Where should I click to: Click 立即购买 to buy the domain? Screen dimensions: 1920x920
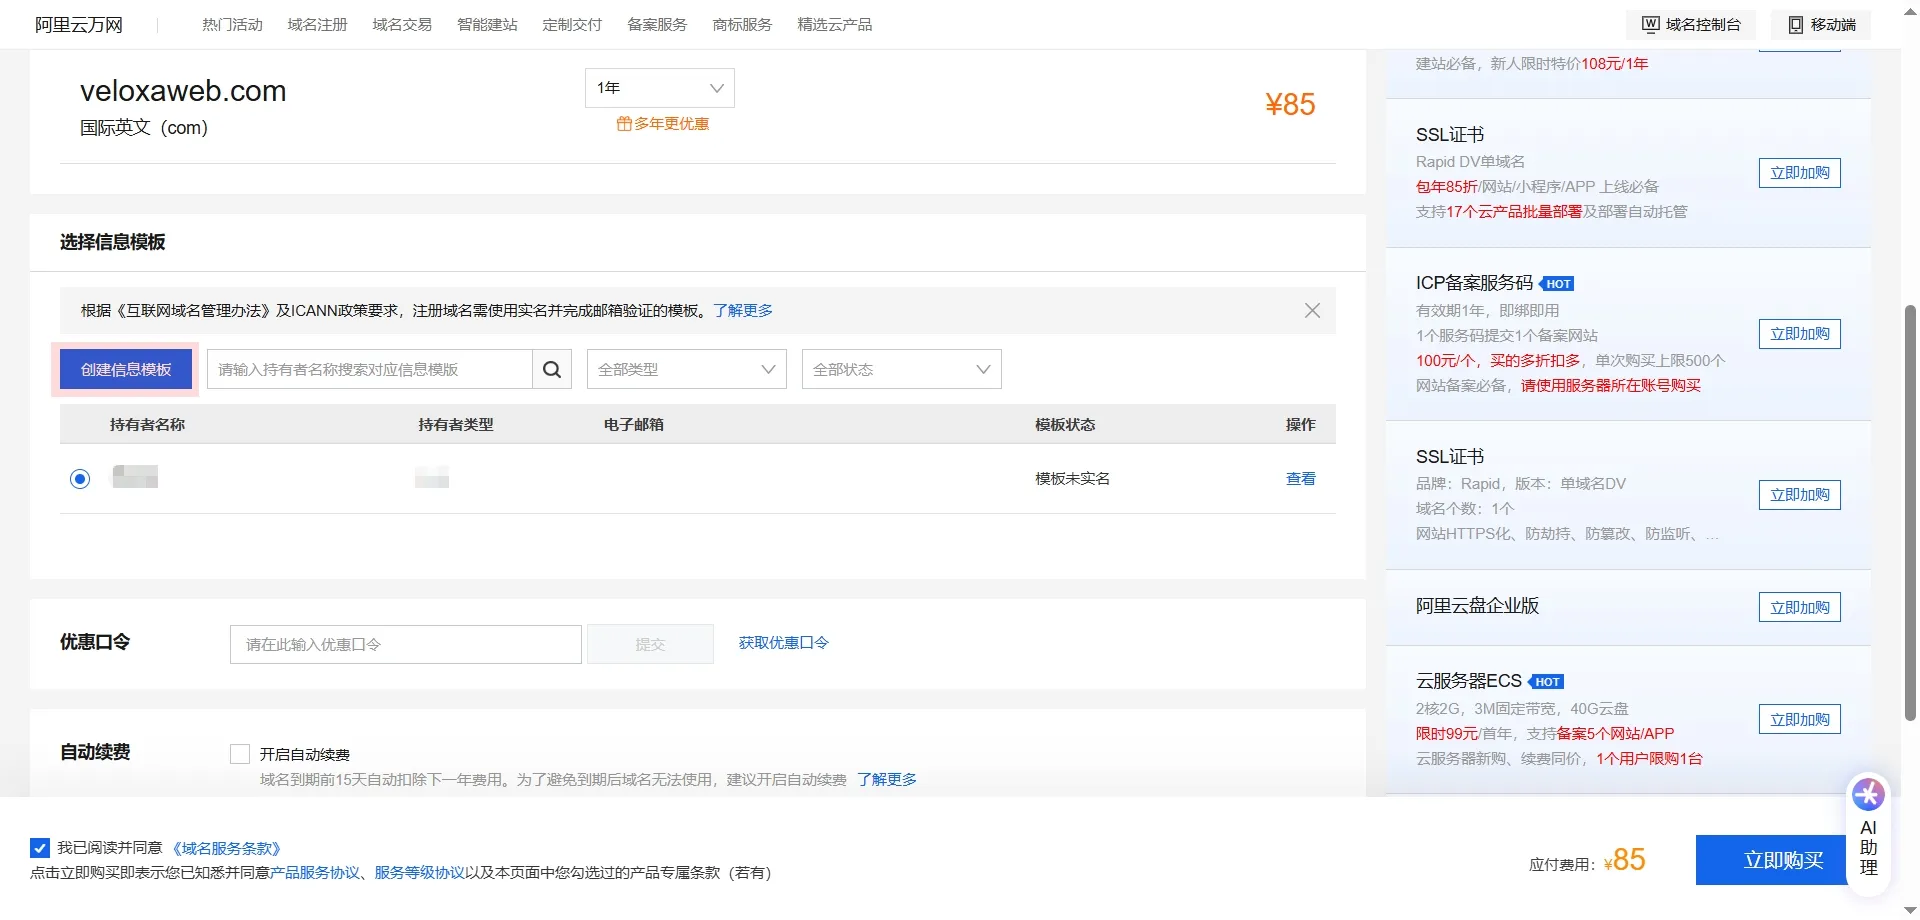(x=1783, y=860)
